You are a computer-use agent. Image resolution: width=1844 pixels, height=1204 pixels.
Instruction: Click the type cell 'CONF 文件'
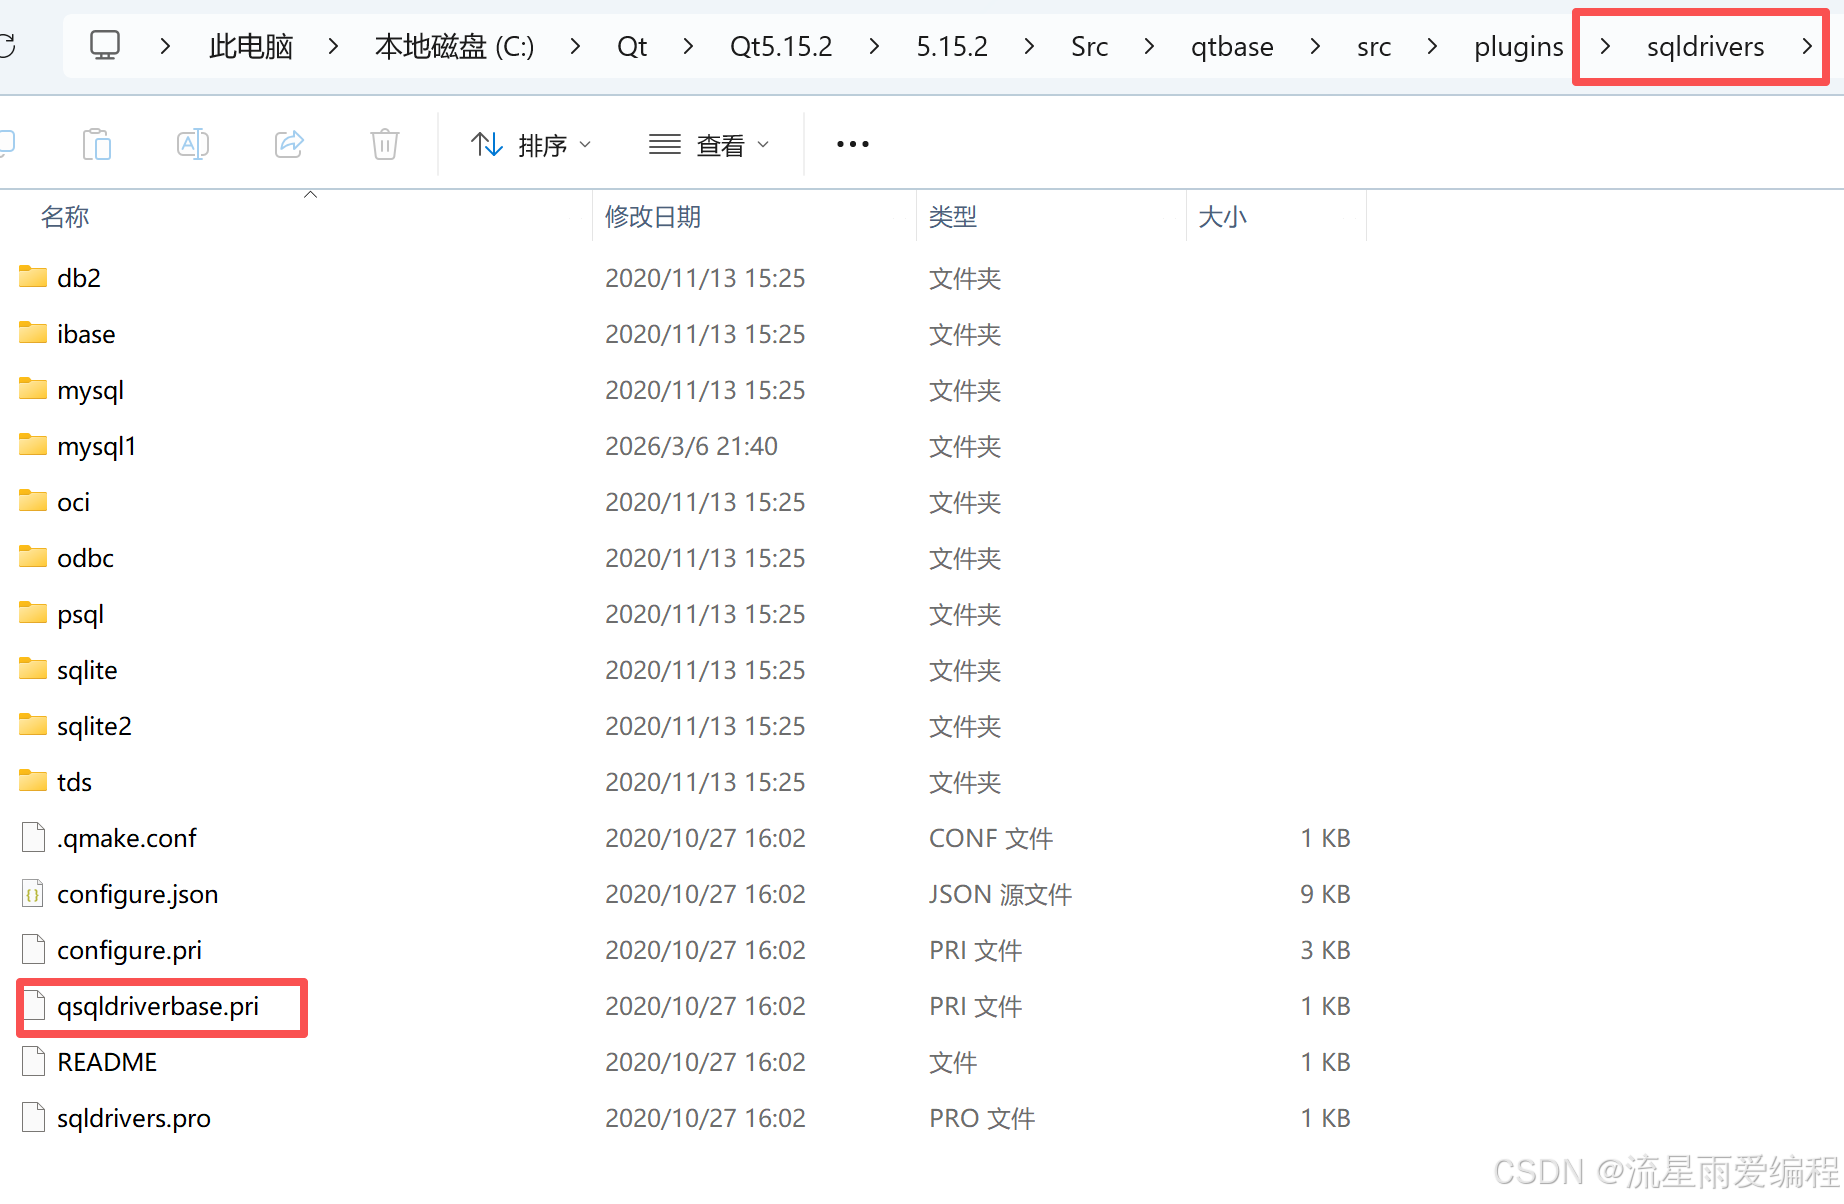991,838
